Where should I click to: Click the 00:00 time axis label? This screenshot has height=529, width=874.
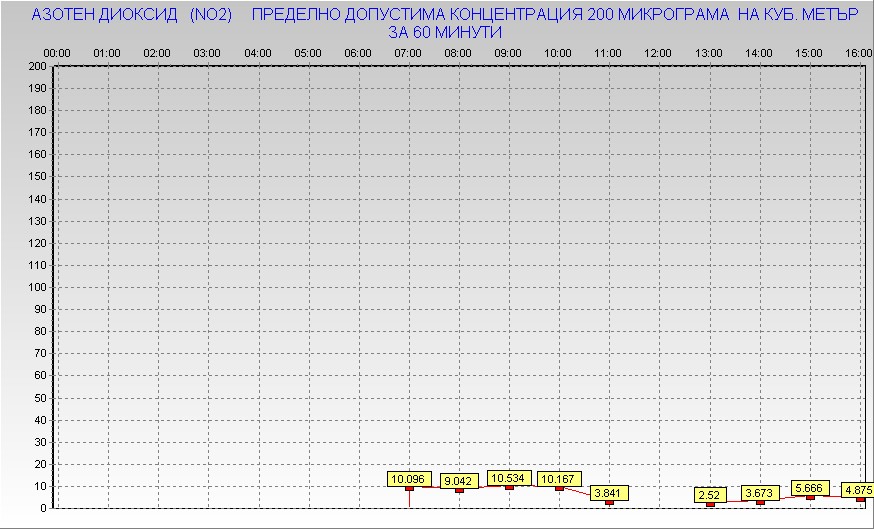coord(57,52)
